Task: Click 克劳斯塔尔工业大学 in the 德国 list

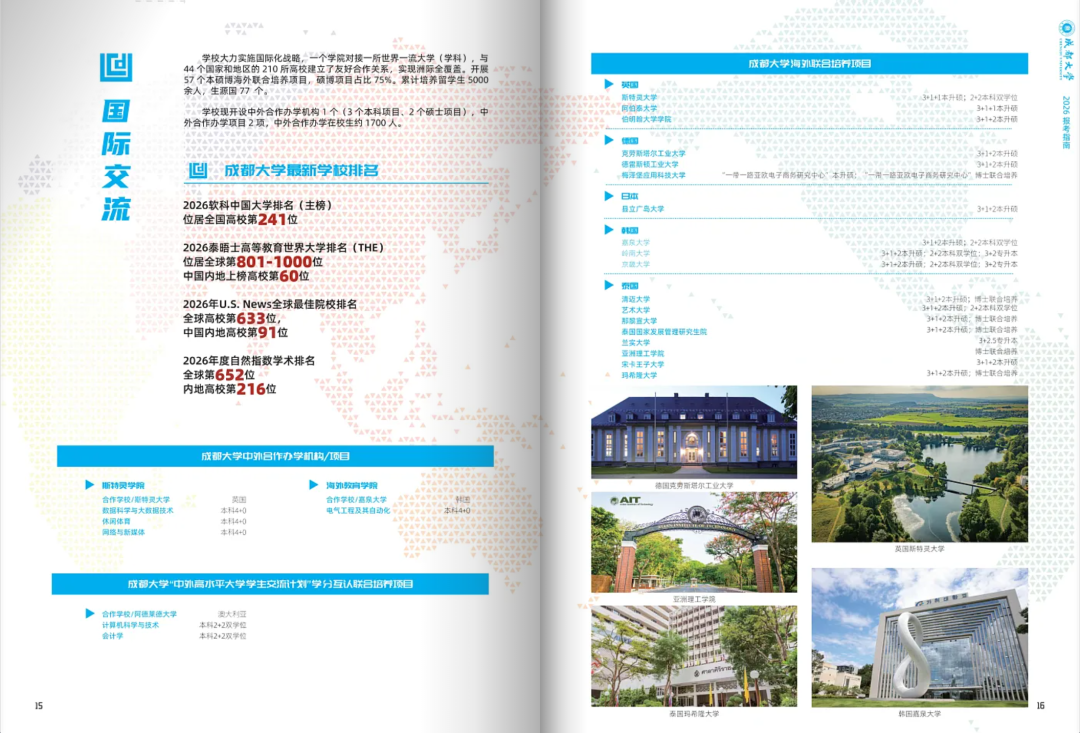Action: coord(654,154)
